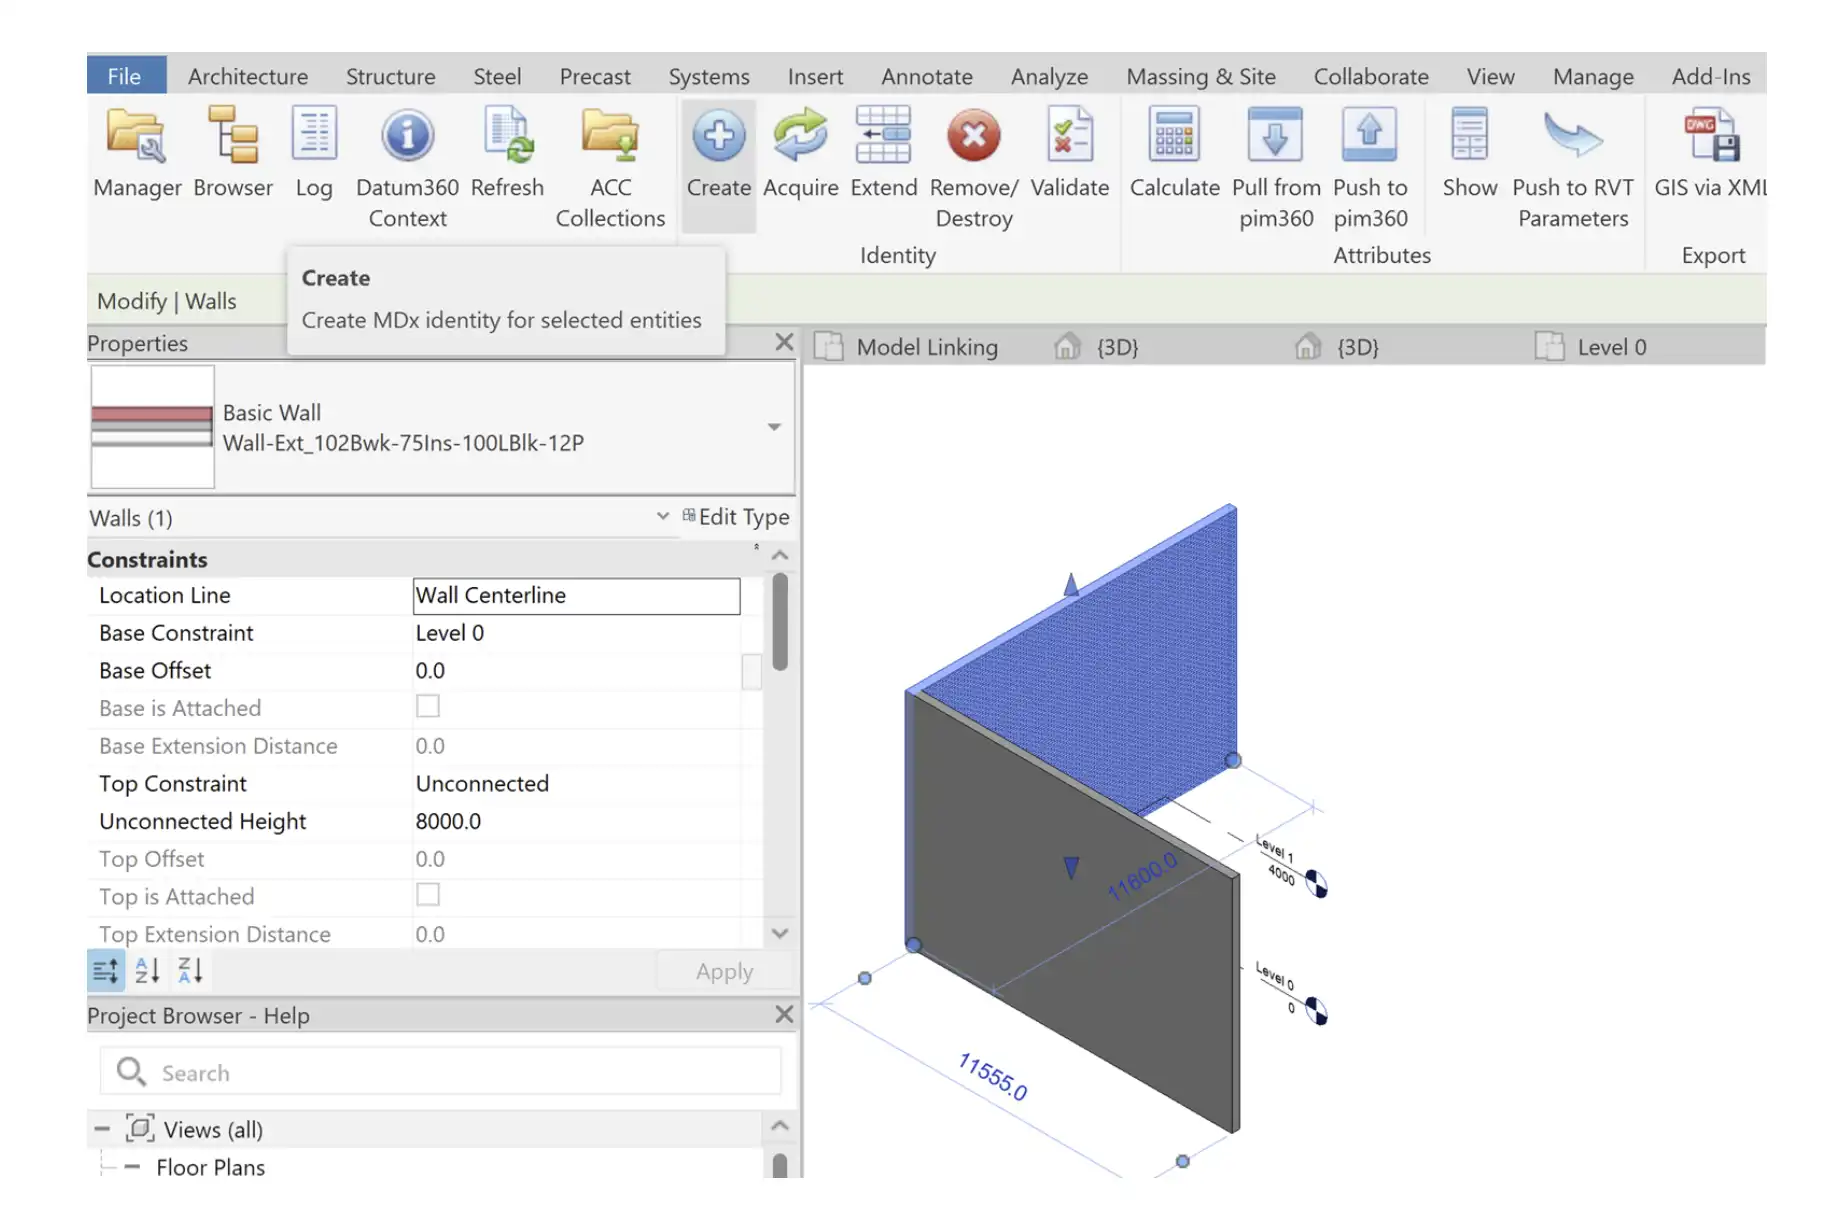Open the Walls (1) filter dropdown
This screenshot has width=1843, height=1212.
[662, 516]
